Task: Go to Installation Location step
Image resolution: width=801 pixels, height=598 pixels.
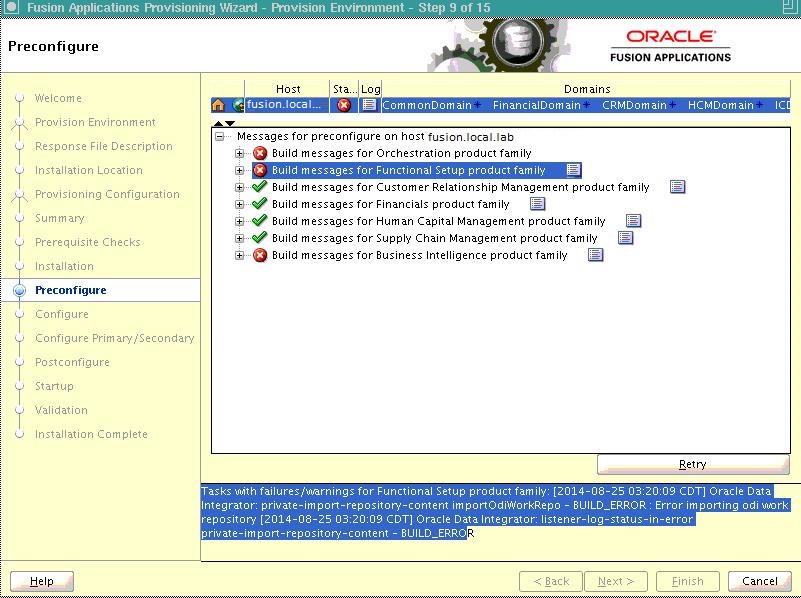Action: pos(89,170)
